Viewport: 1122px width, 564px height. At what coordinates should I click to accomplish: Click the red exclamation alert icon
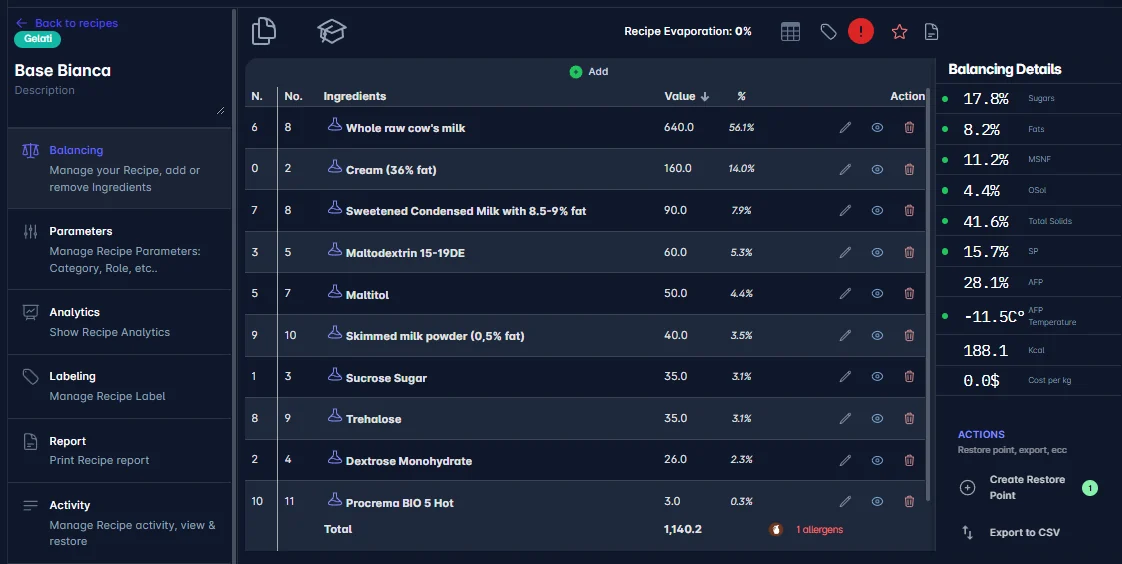tap(861, 31)
